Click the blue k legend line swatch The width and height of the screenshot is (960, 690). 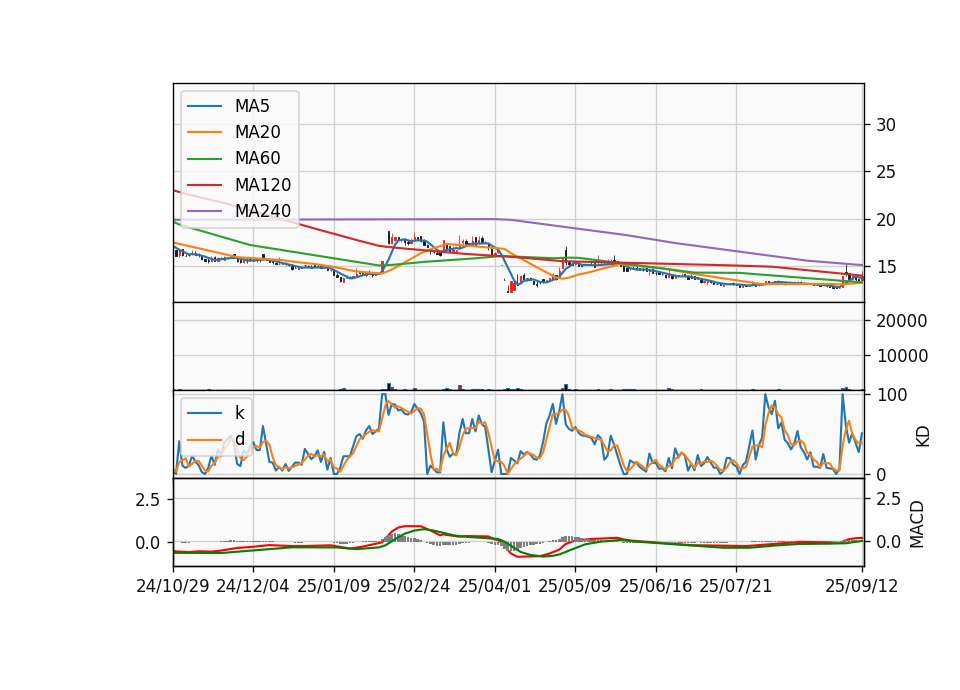pyautogui.click(x=204, y=413)
